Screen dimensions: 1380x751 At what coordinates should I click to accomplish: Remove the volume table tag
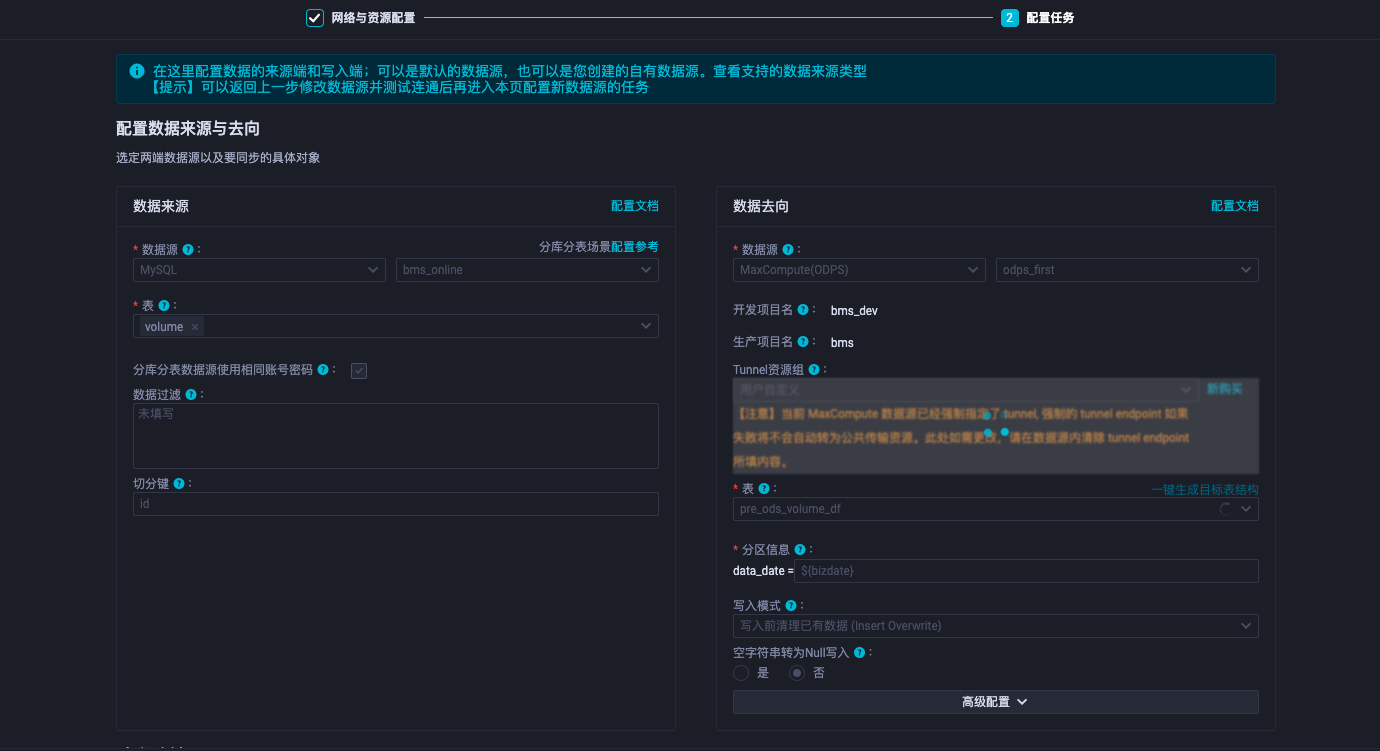pos(195,327)
